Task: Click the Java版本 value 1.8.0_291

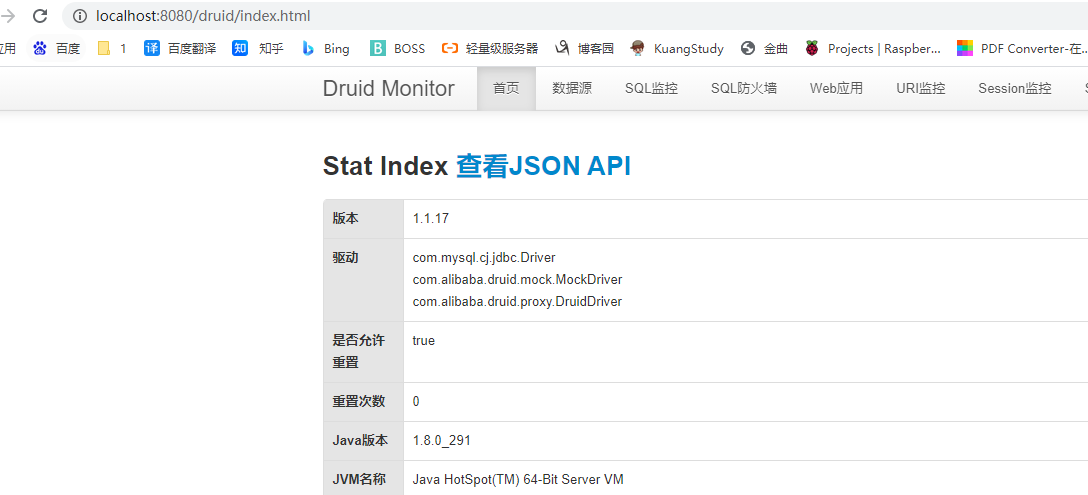Action: tap(443, 441)
